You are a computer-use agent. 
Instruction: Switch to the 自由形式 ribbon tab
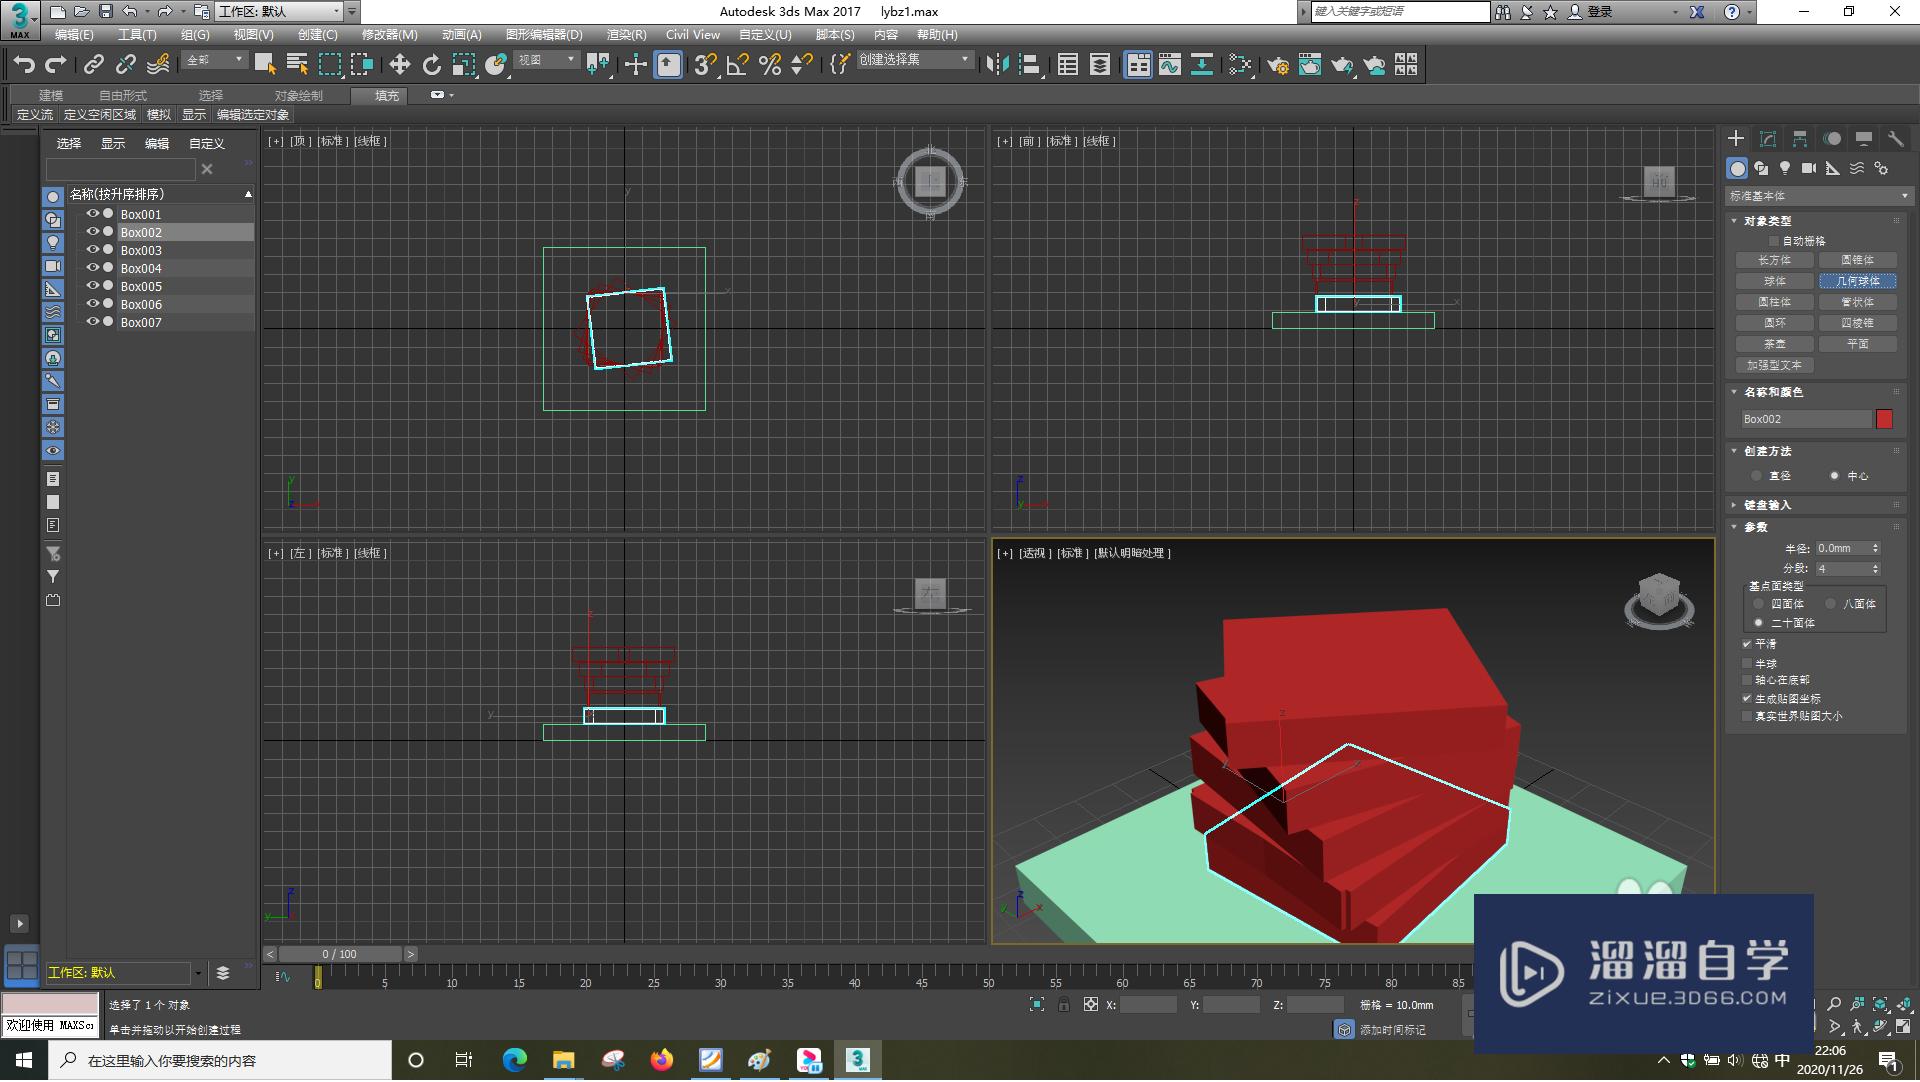point(122,96)
